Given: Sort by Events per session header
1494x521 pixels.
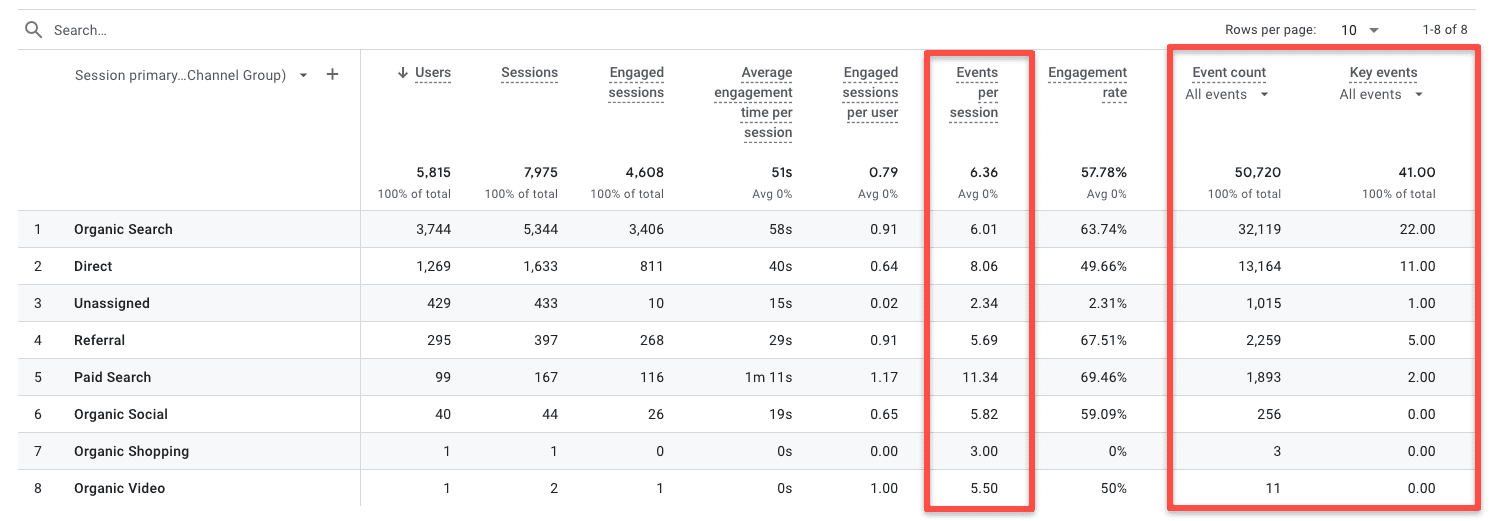Looking at the screenshot, I should pyautogui.click(x=976, y=92).
